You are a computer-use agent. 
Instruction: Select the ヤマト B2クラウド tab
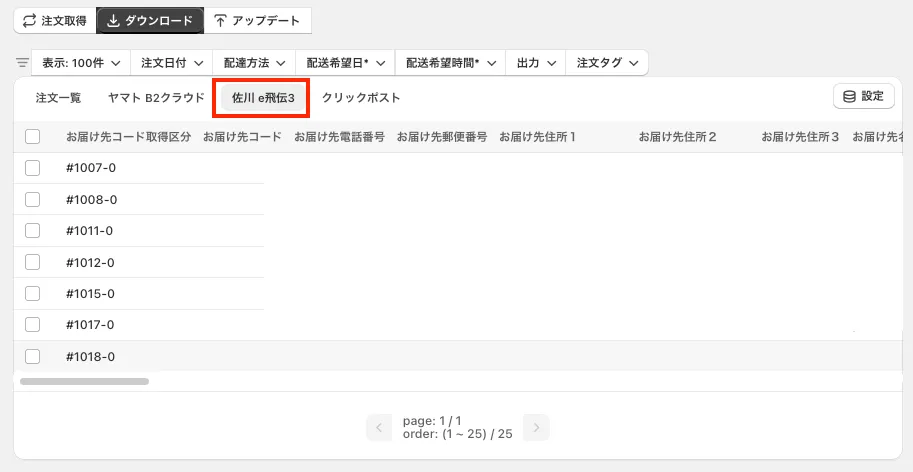tap(156, 98)
